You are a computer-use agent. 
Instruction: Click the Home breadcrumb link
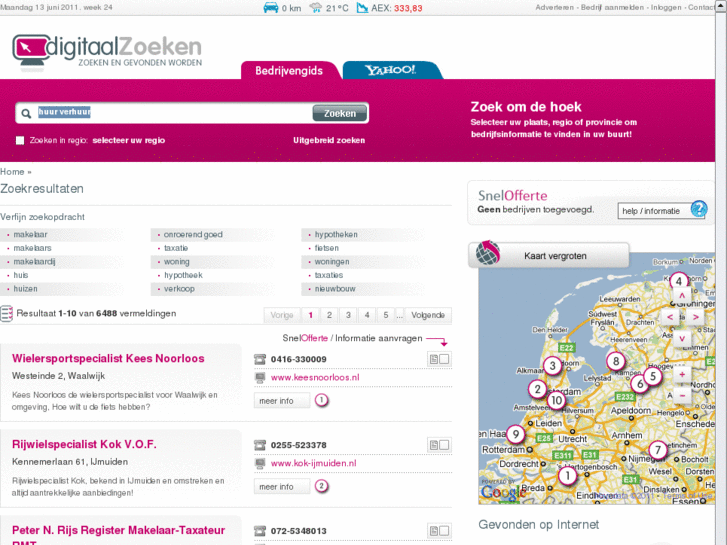(12, 172)
